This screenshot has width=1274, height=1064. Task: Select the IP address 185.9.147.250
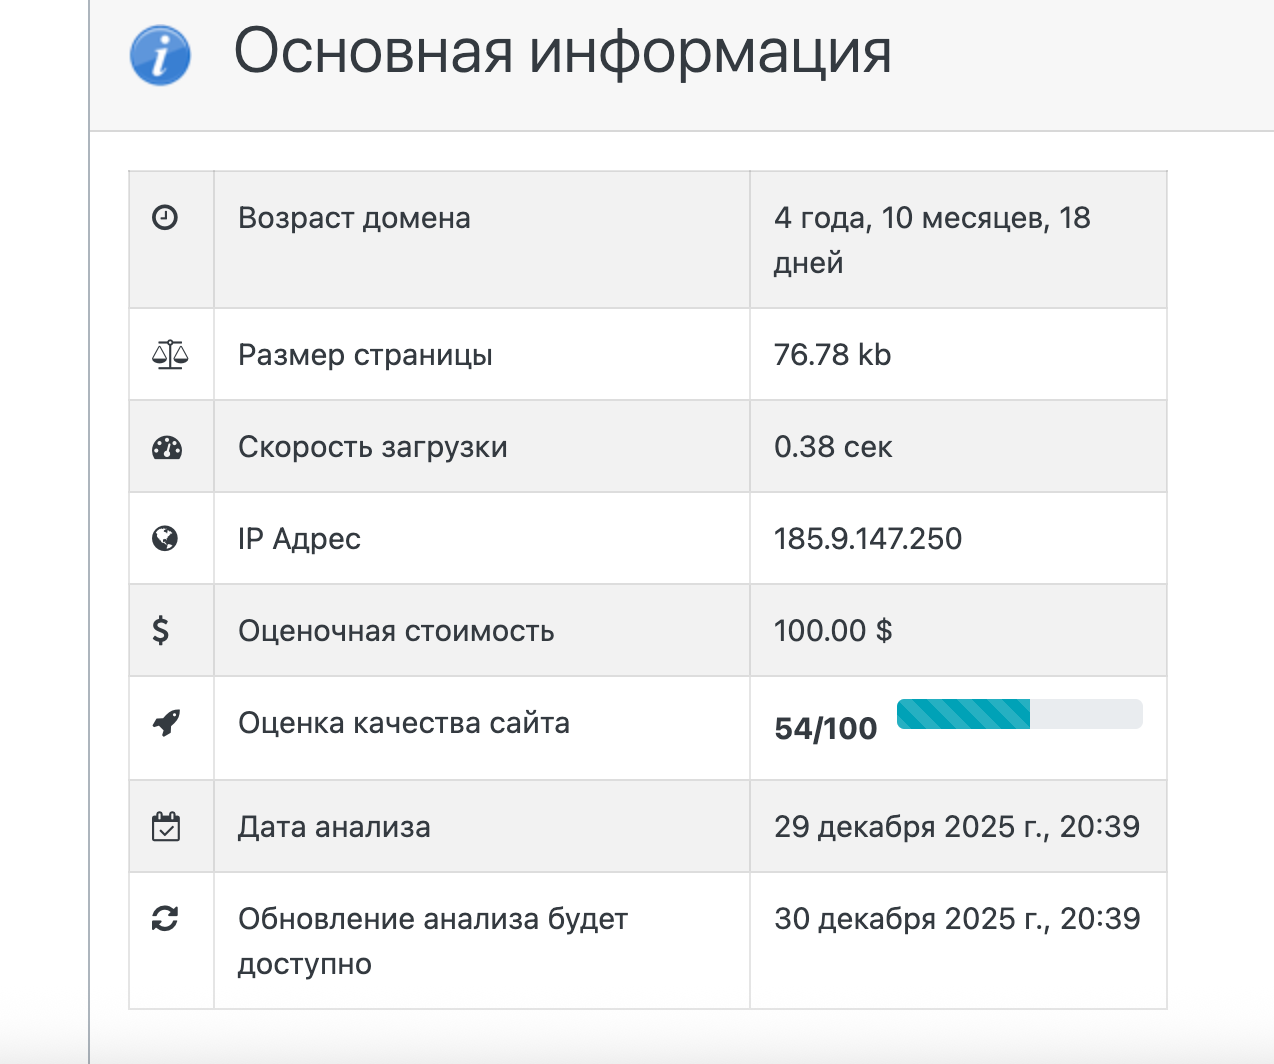pos(867,539)
